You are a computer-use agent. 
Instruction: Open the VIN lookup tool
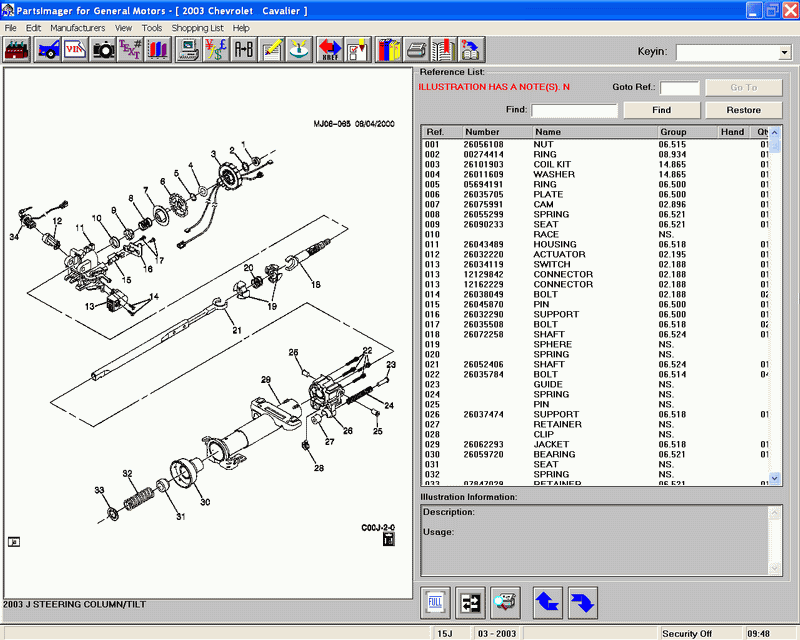click(75, 50)
